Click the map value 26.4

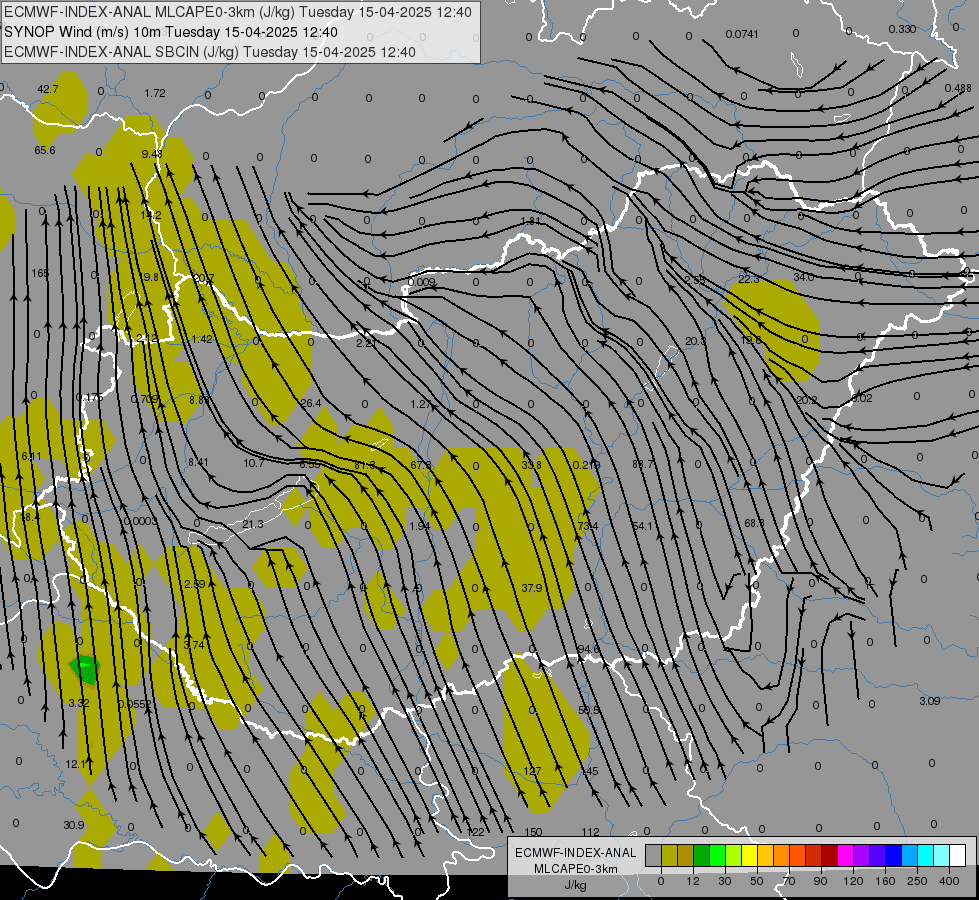click(311, 403)
